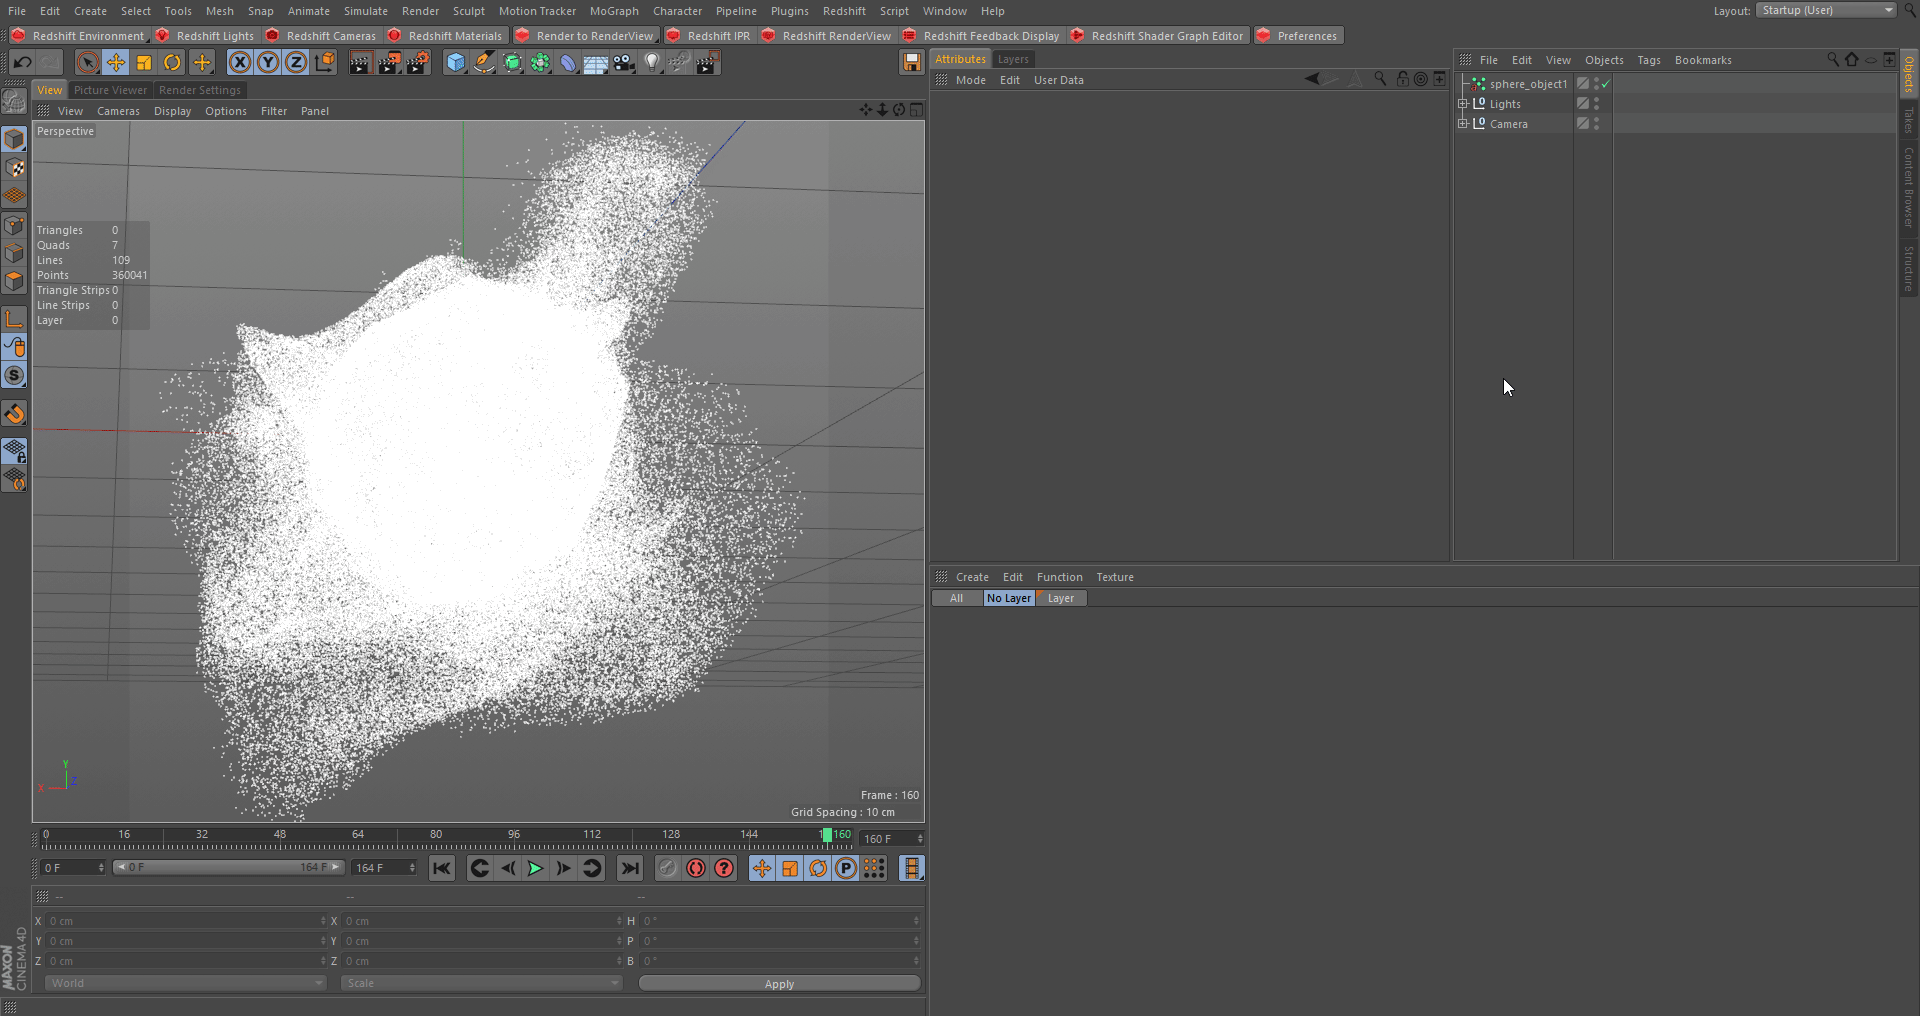Add a Floor environment object
Viewport: 1920px width, 1016px height.
point(596,62)
